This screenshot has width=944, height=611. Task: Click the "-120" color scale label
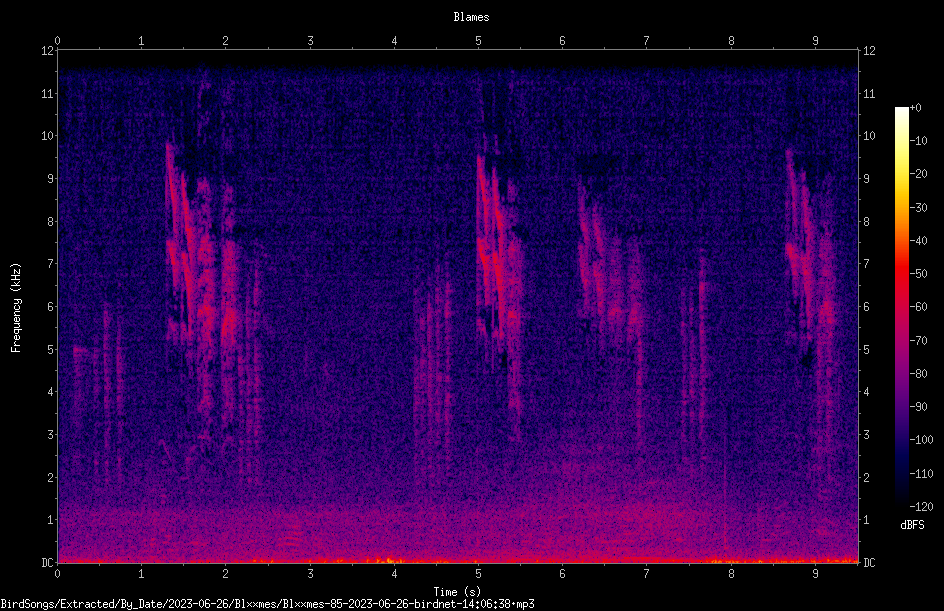pyautogui.click(x=921, y=507)
